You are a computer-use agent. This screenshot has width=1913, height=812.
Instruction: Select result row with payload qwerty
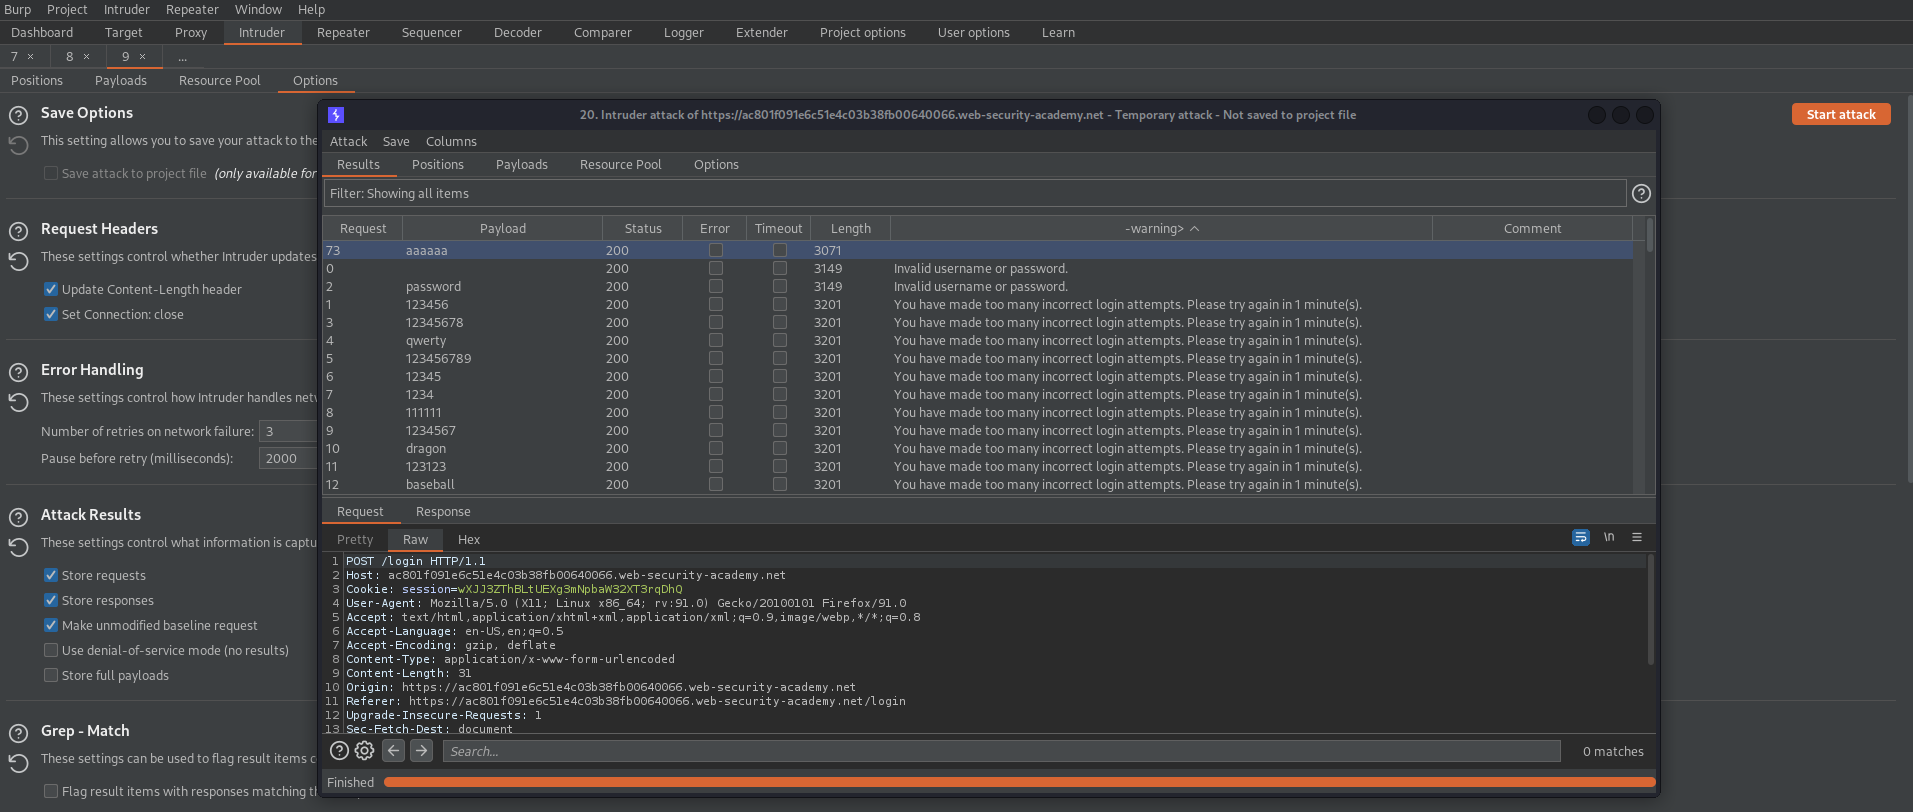978,341
